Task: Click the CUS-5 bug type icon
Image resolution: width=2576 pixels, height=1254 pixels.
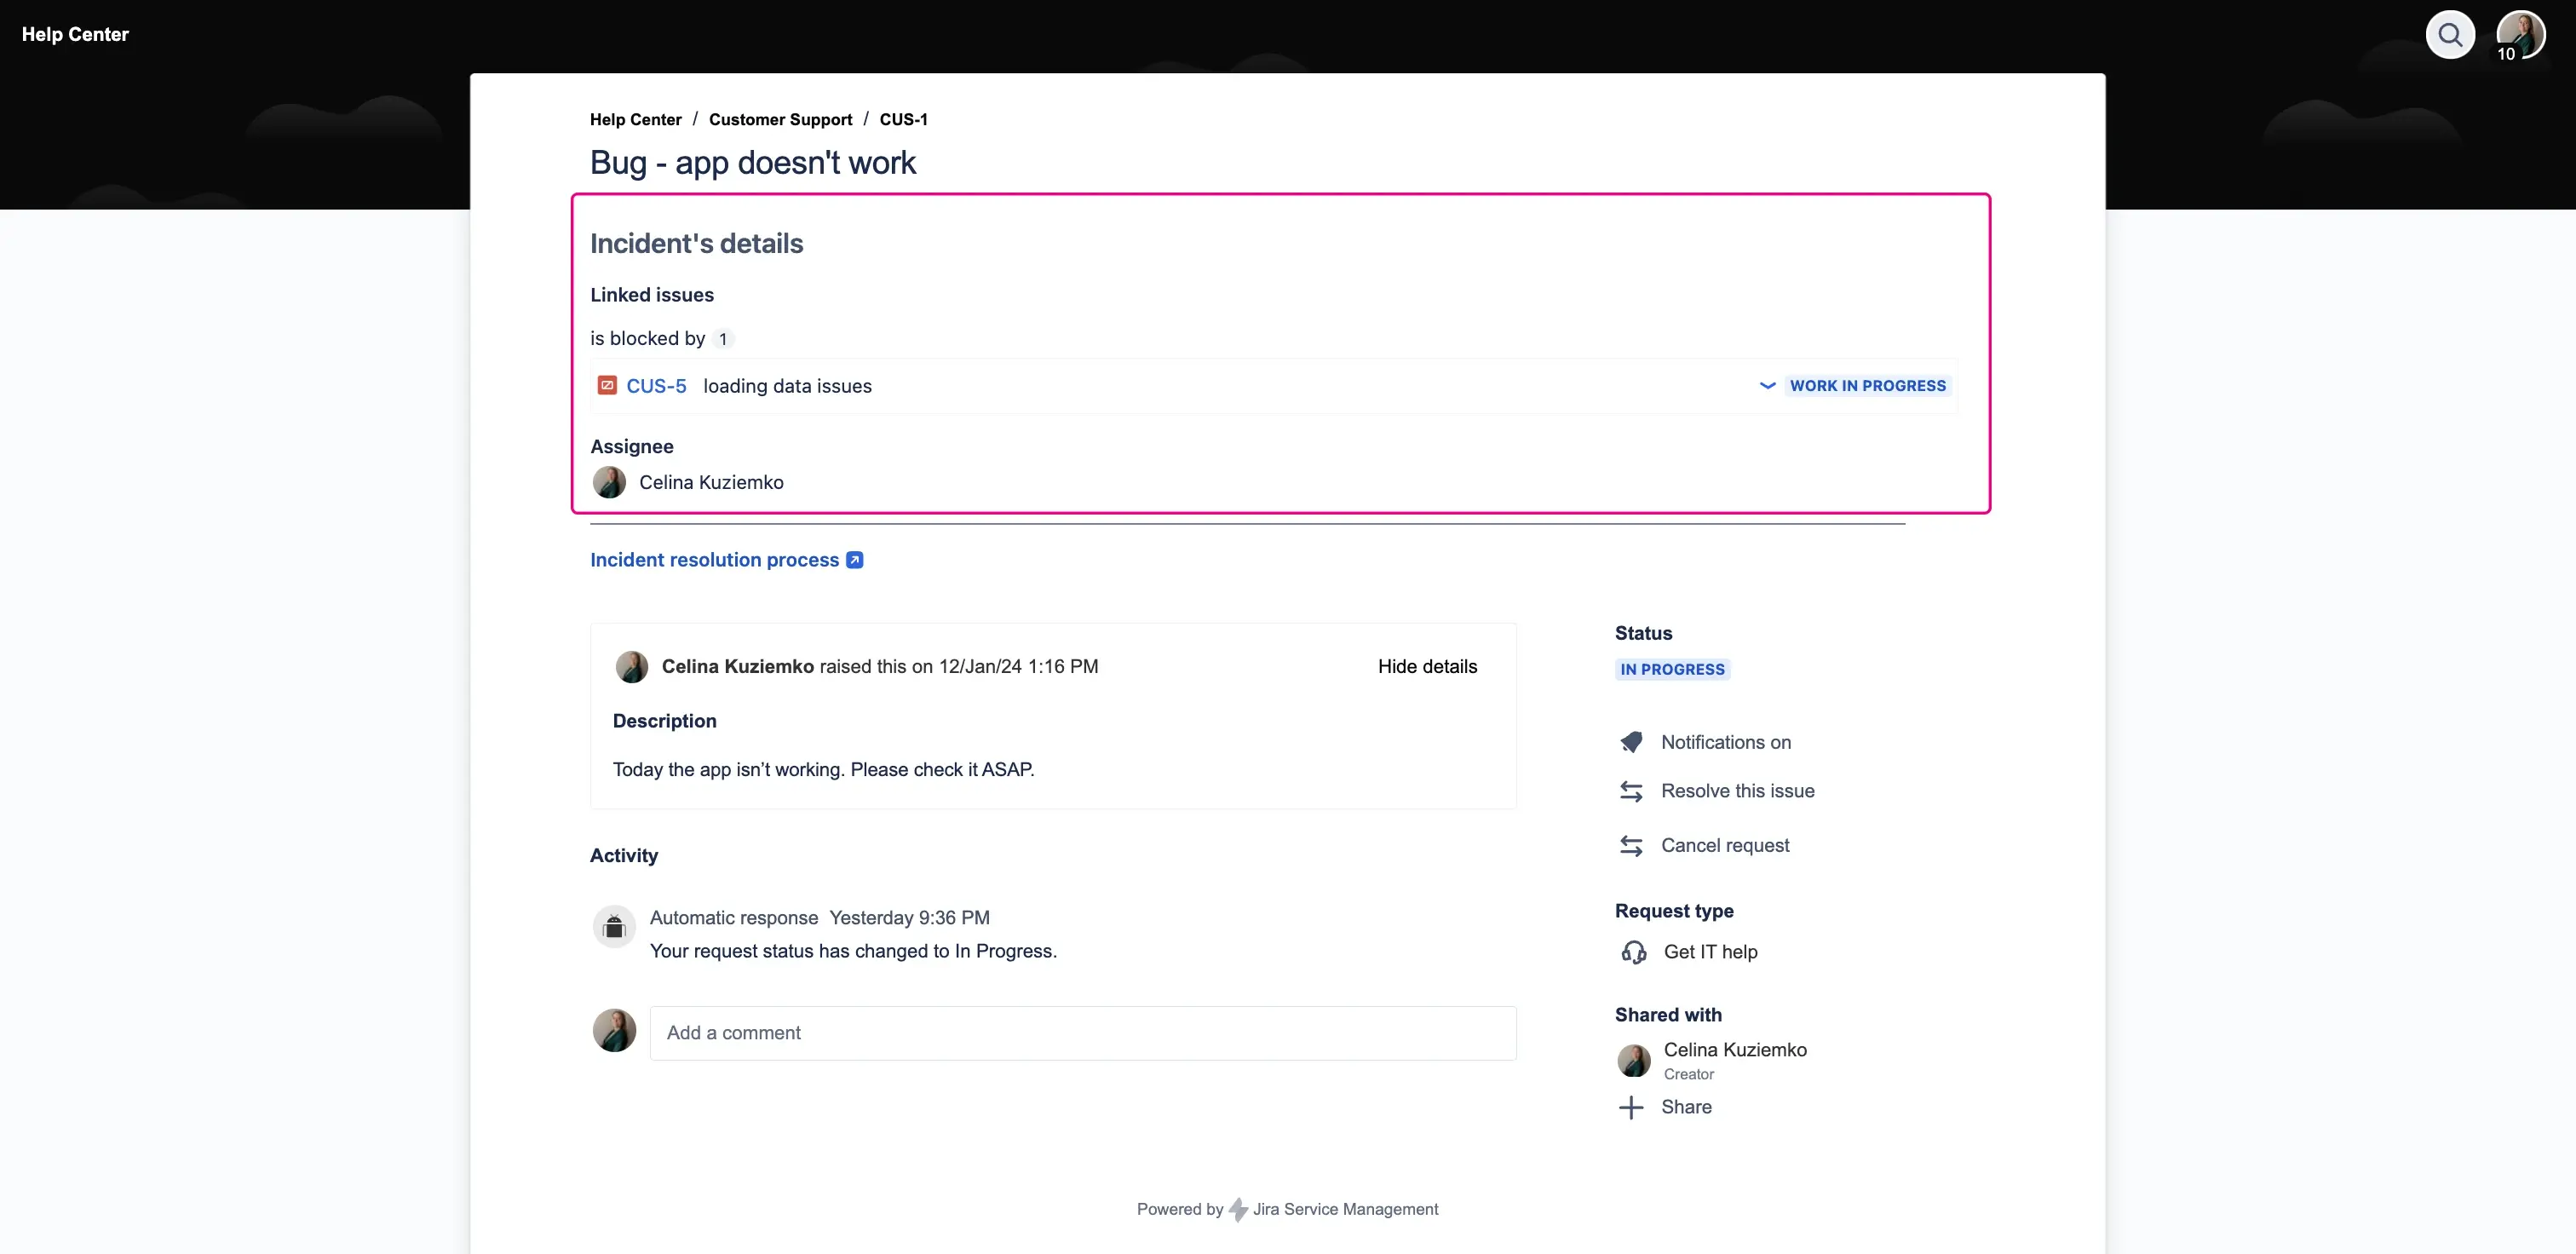Action: pyautogui.click(x=608, y=385)
